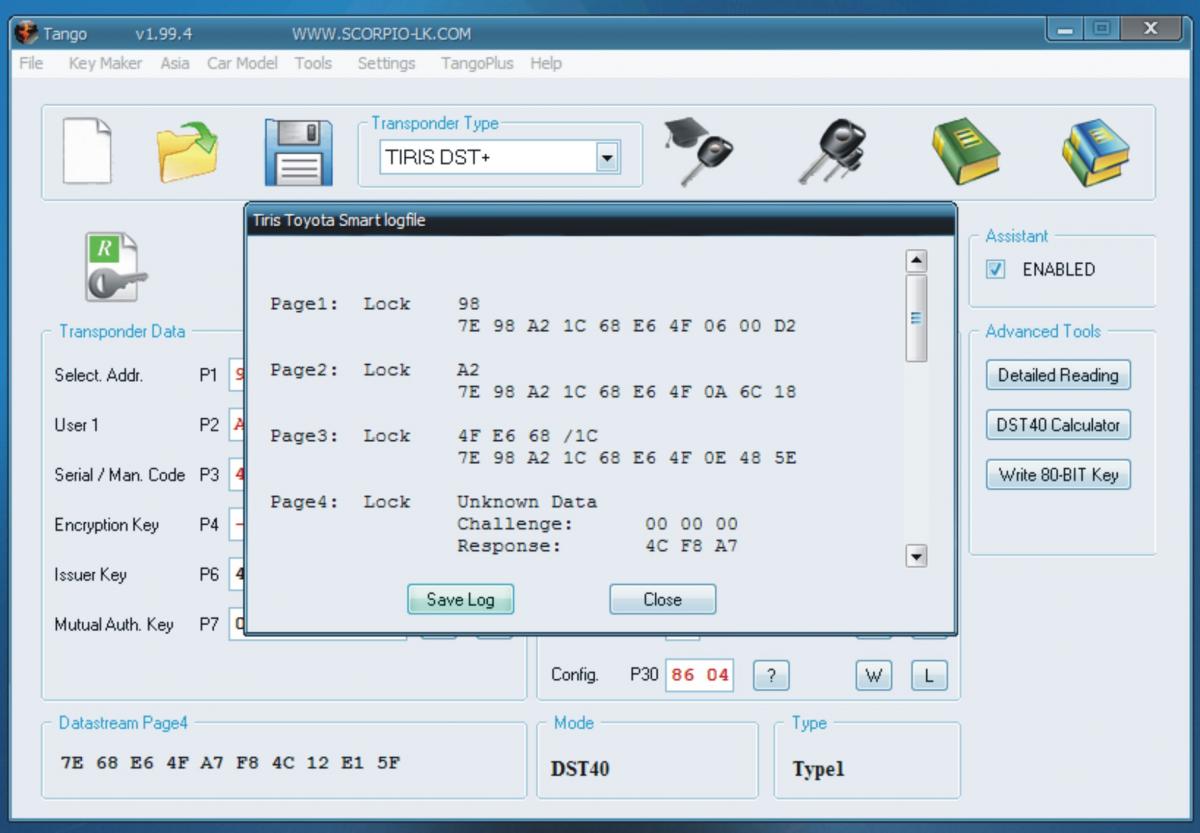The width and height of the screenshot is (1200, 833).
Task: Click the Datastream Page4 hex value
Action: click(230, 763)
